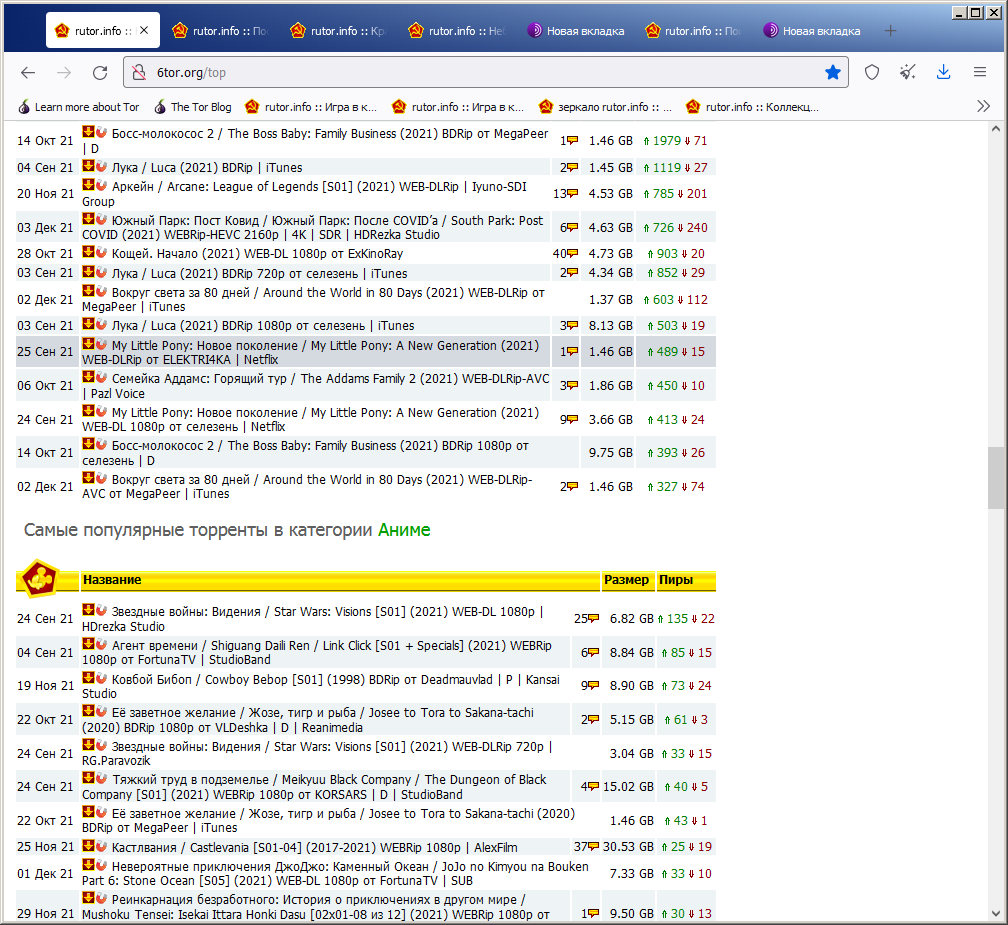Open a new tab with plus button
The height and width of the screenshot is (925, 1008).
(890, 31)
